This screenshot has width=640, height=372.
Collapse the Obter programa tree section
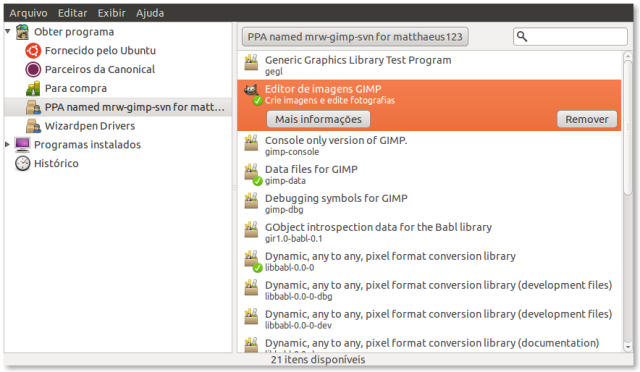8,31
